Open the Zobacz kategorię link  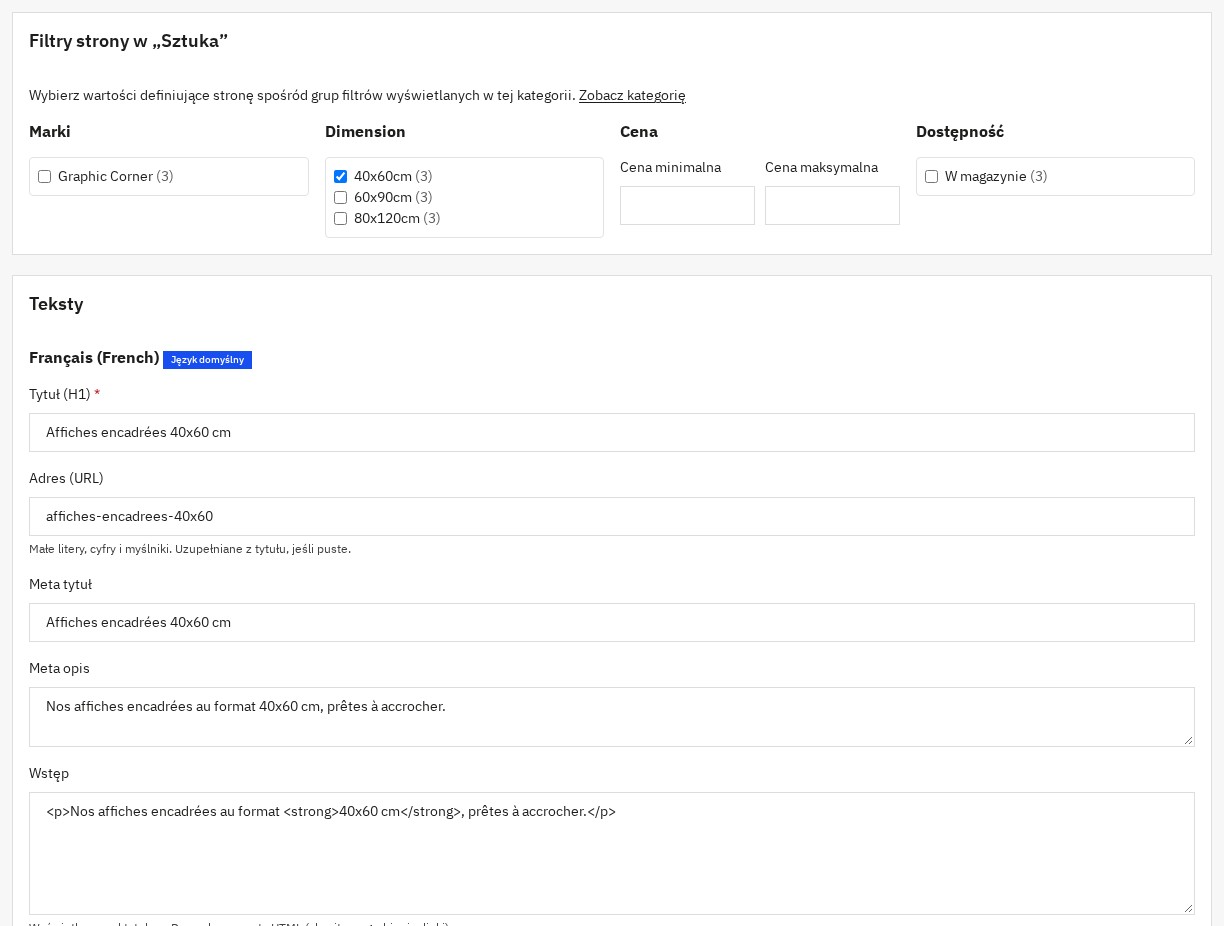pyautogui.click(x=632, y=96)
